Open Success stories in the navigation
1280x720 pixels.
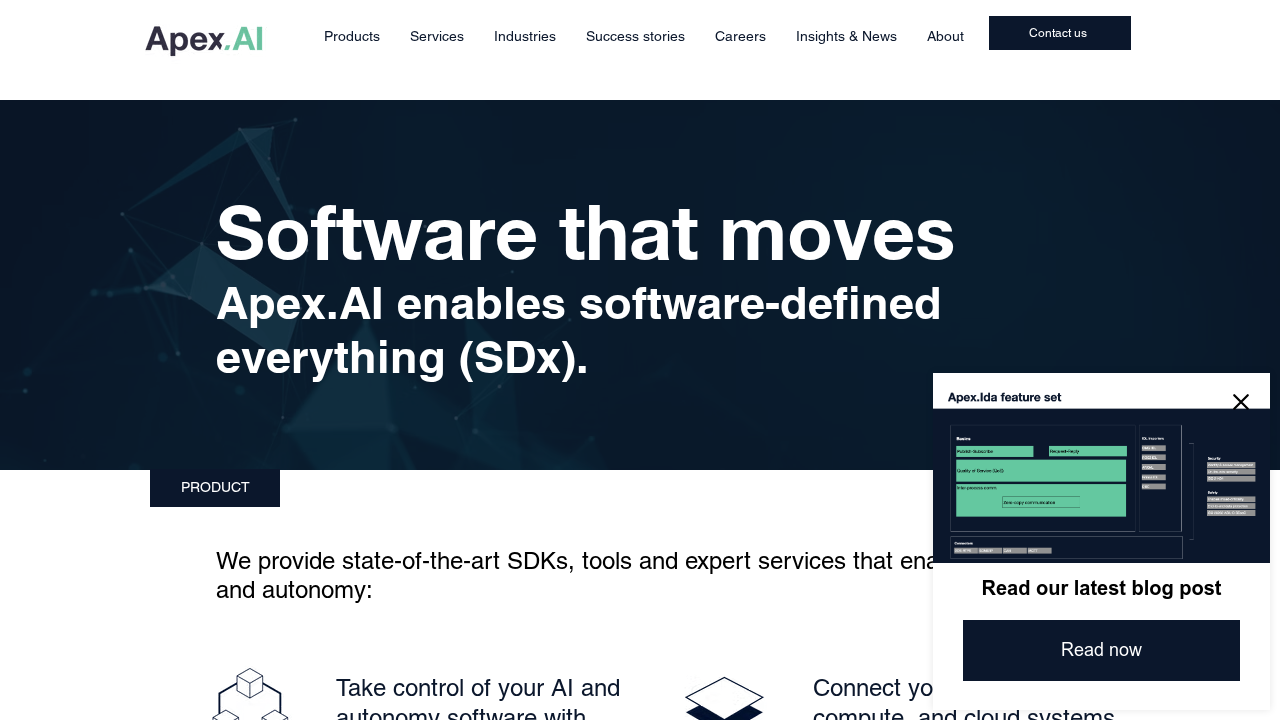635,36
